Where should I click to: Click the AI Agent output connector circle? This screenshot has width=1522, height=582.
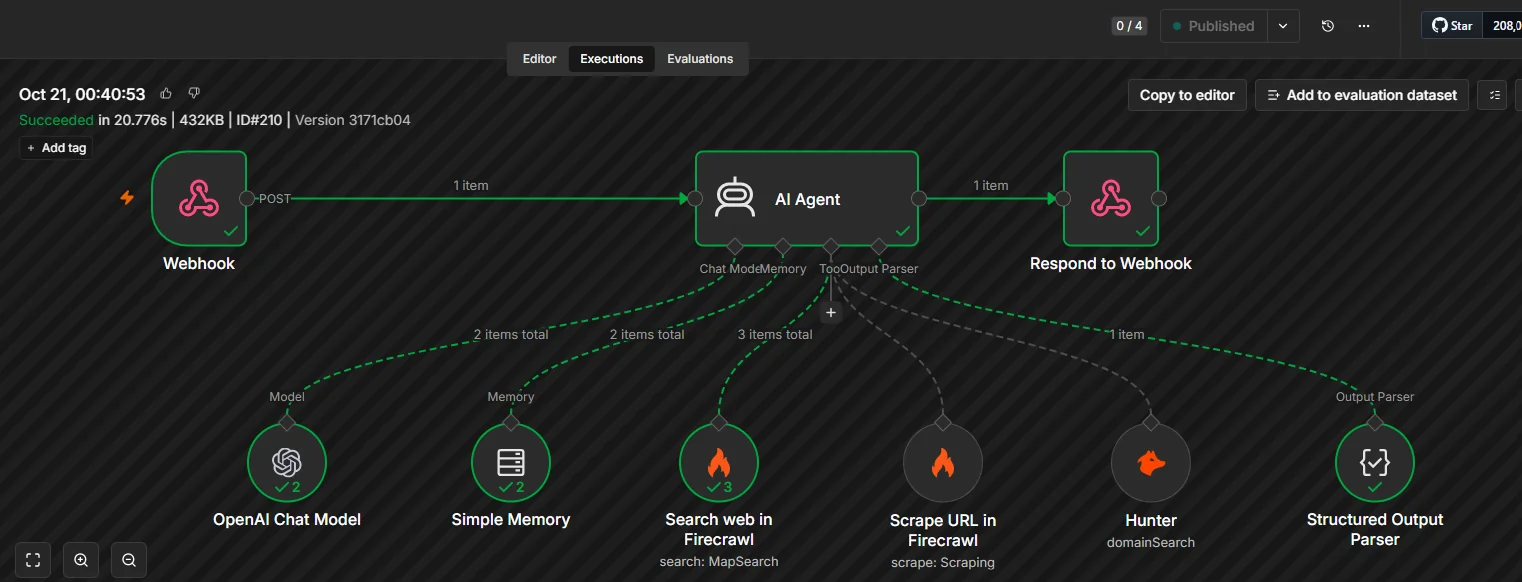[919, 198]
